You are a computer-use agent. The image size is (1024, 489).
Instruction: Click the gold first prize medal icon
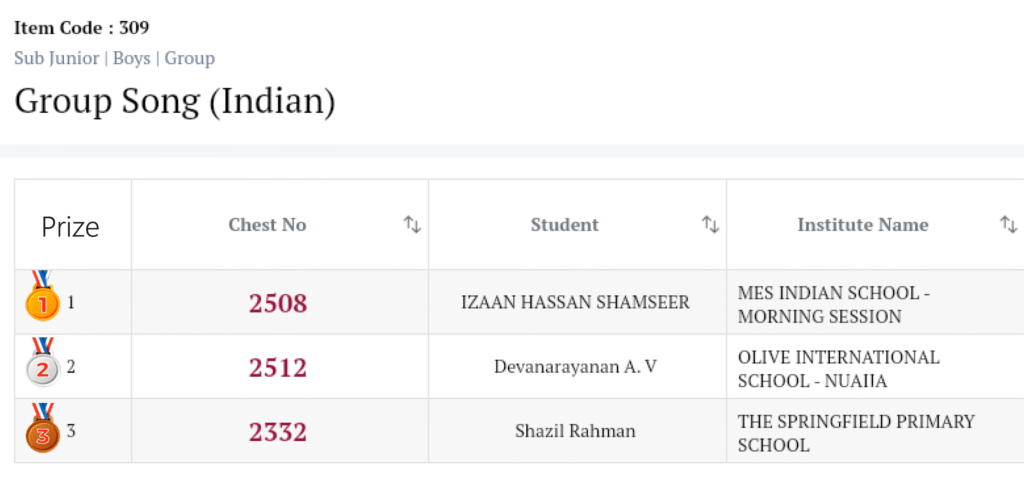[42, 297]
